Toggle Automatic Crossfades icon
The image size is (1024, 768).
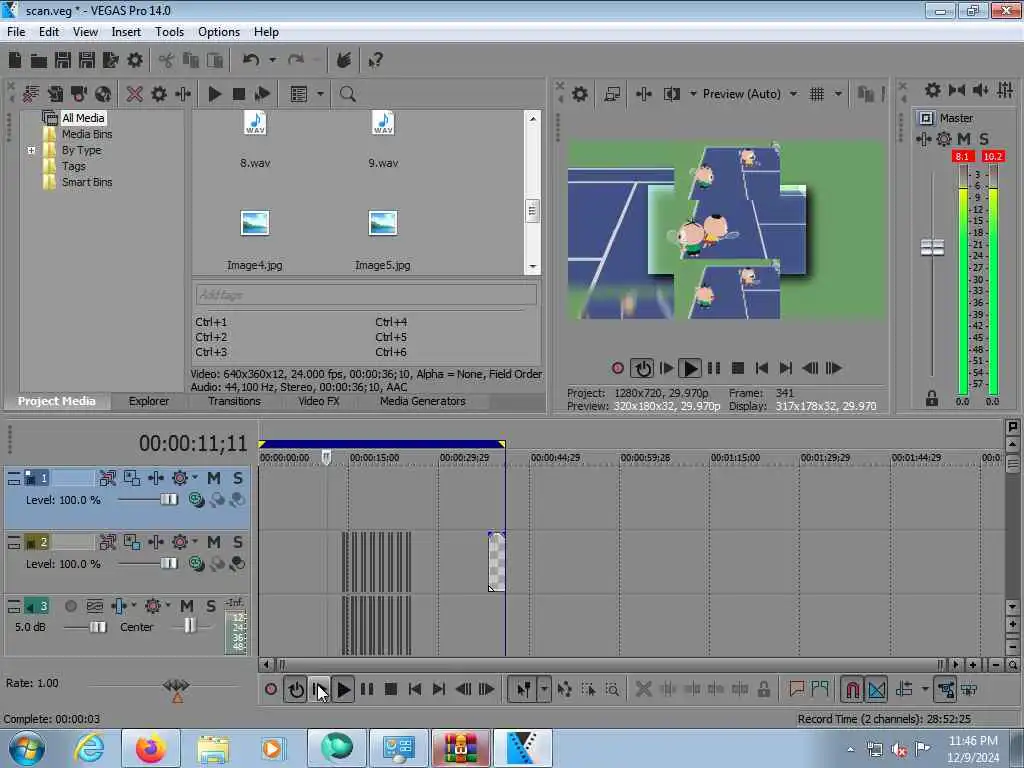tap(877, 689)
